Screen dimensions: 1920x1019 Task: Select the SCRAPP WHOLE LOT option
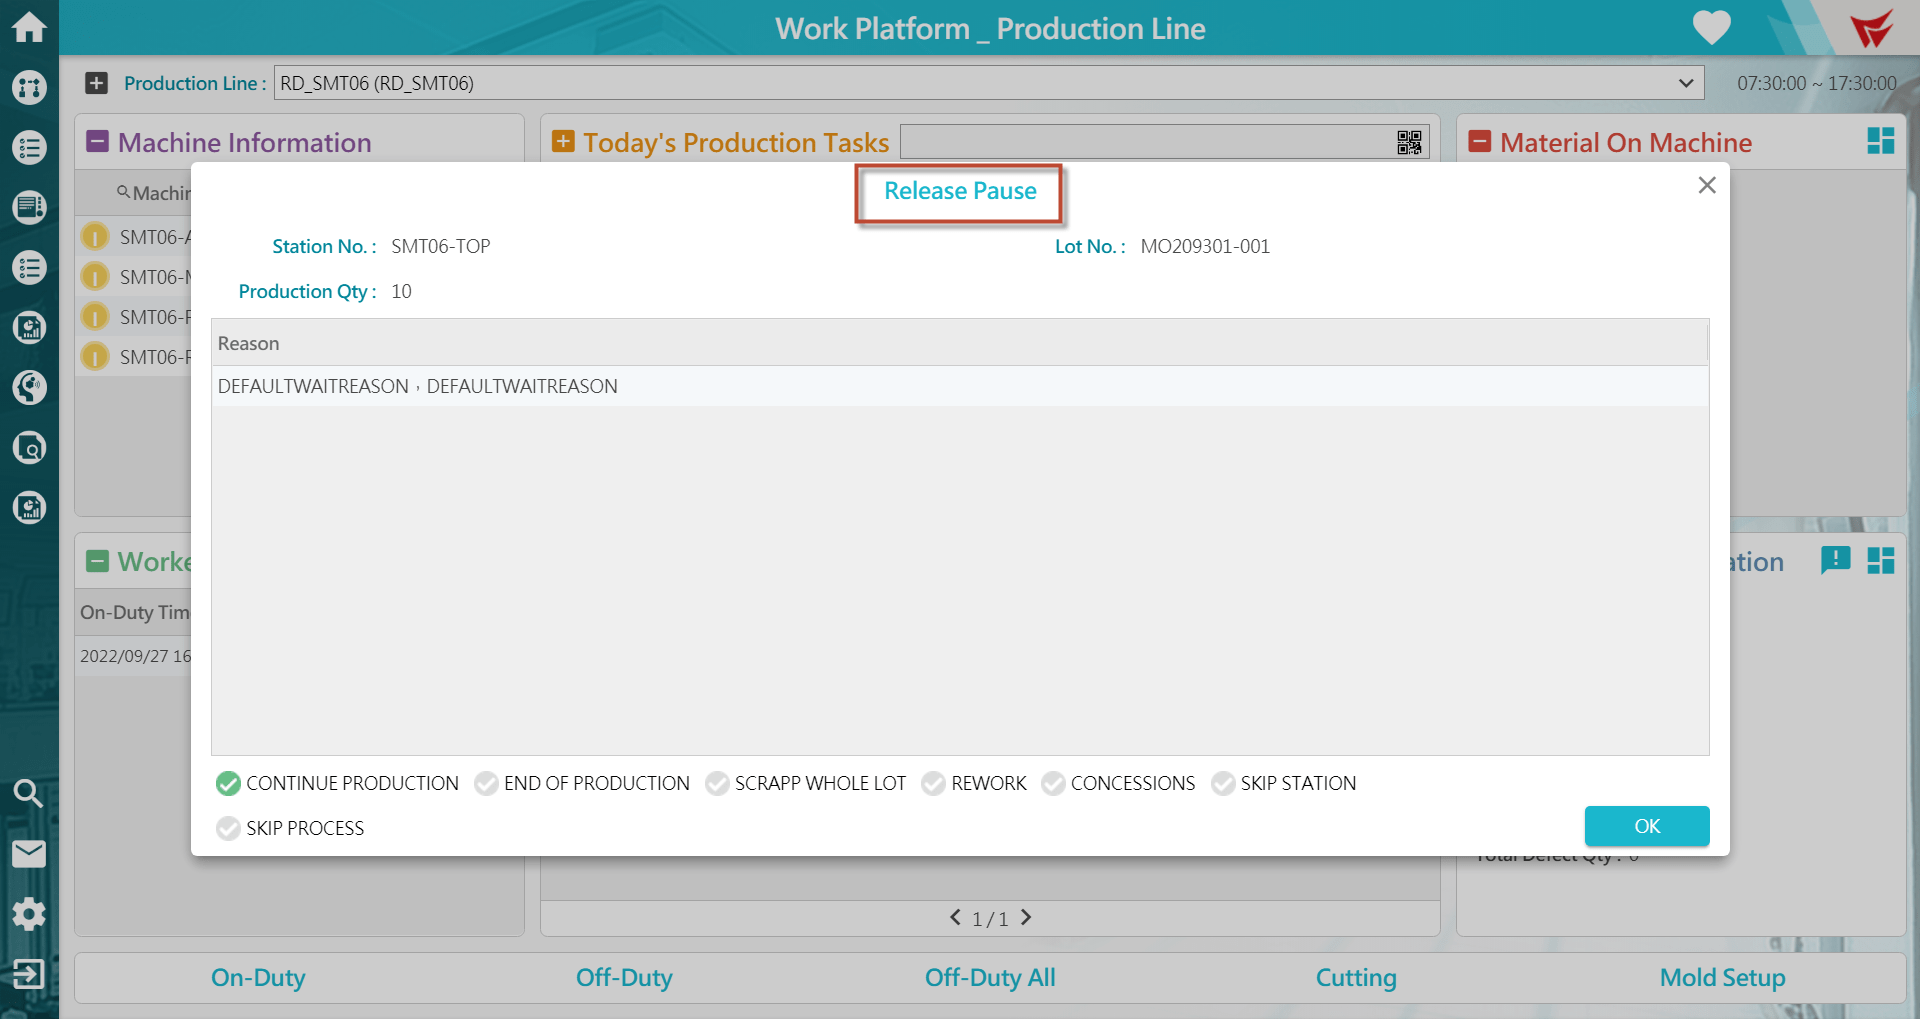point(717,783)
